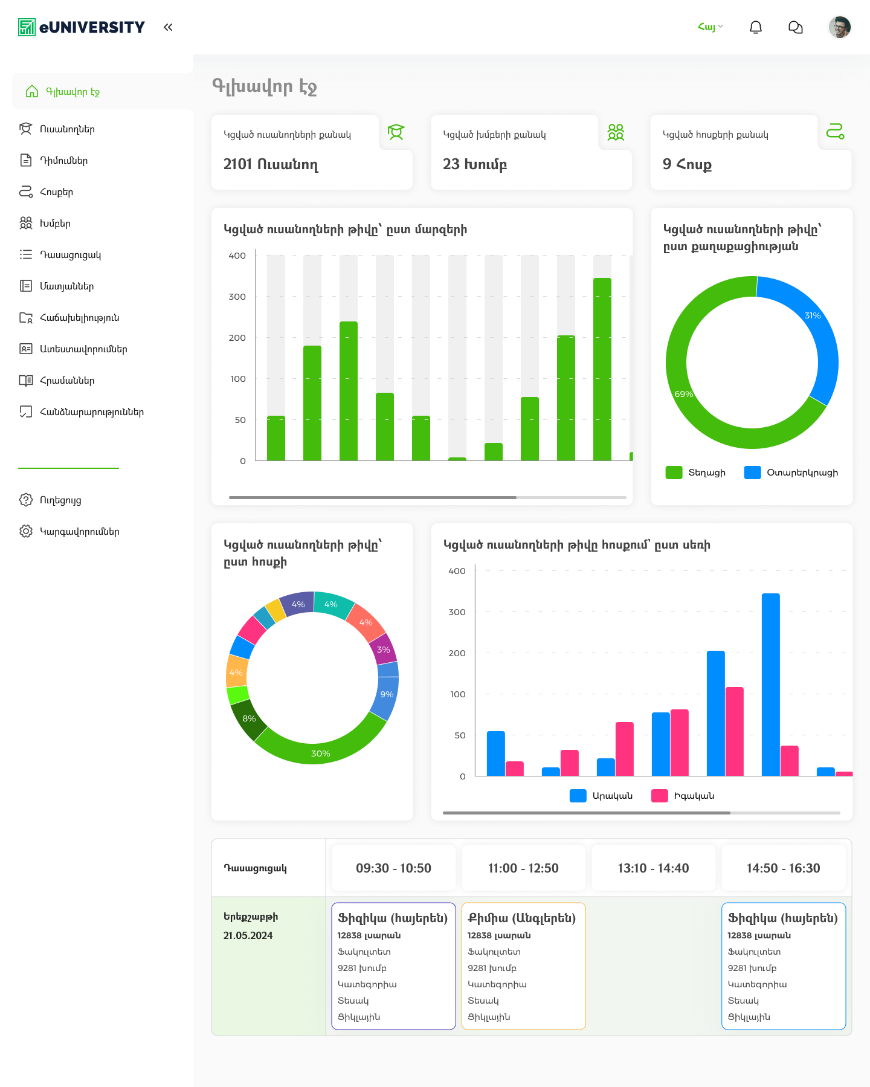The height and width of the screenshot is (1087, 870).
Task: Open the notification bell
Action: (x=756, y=27)
